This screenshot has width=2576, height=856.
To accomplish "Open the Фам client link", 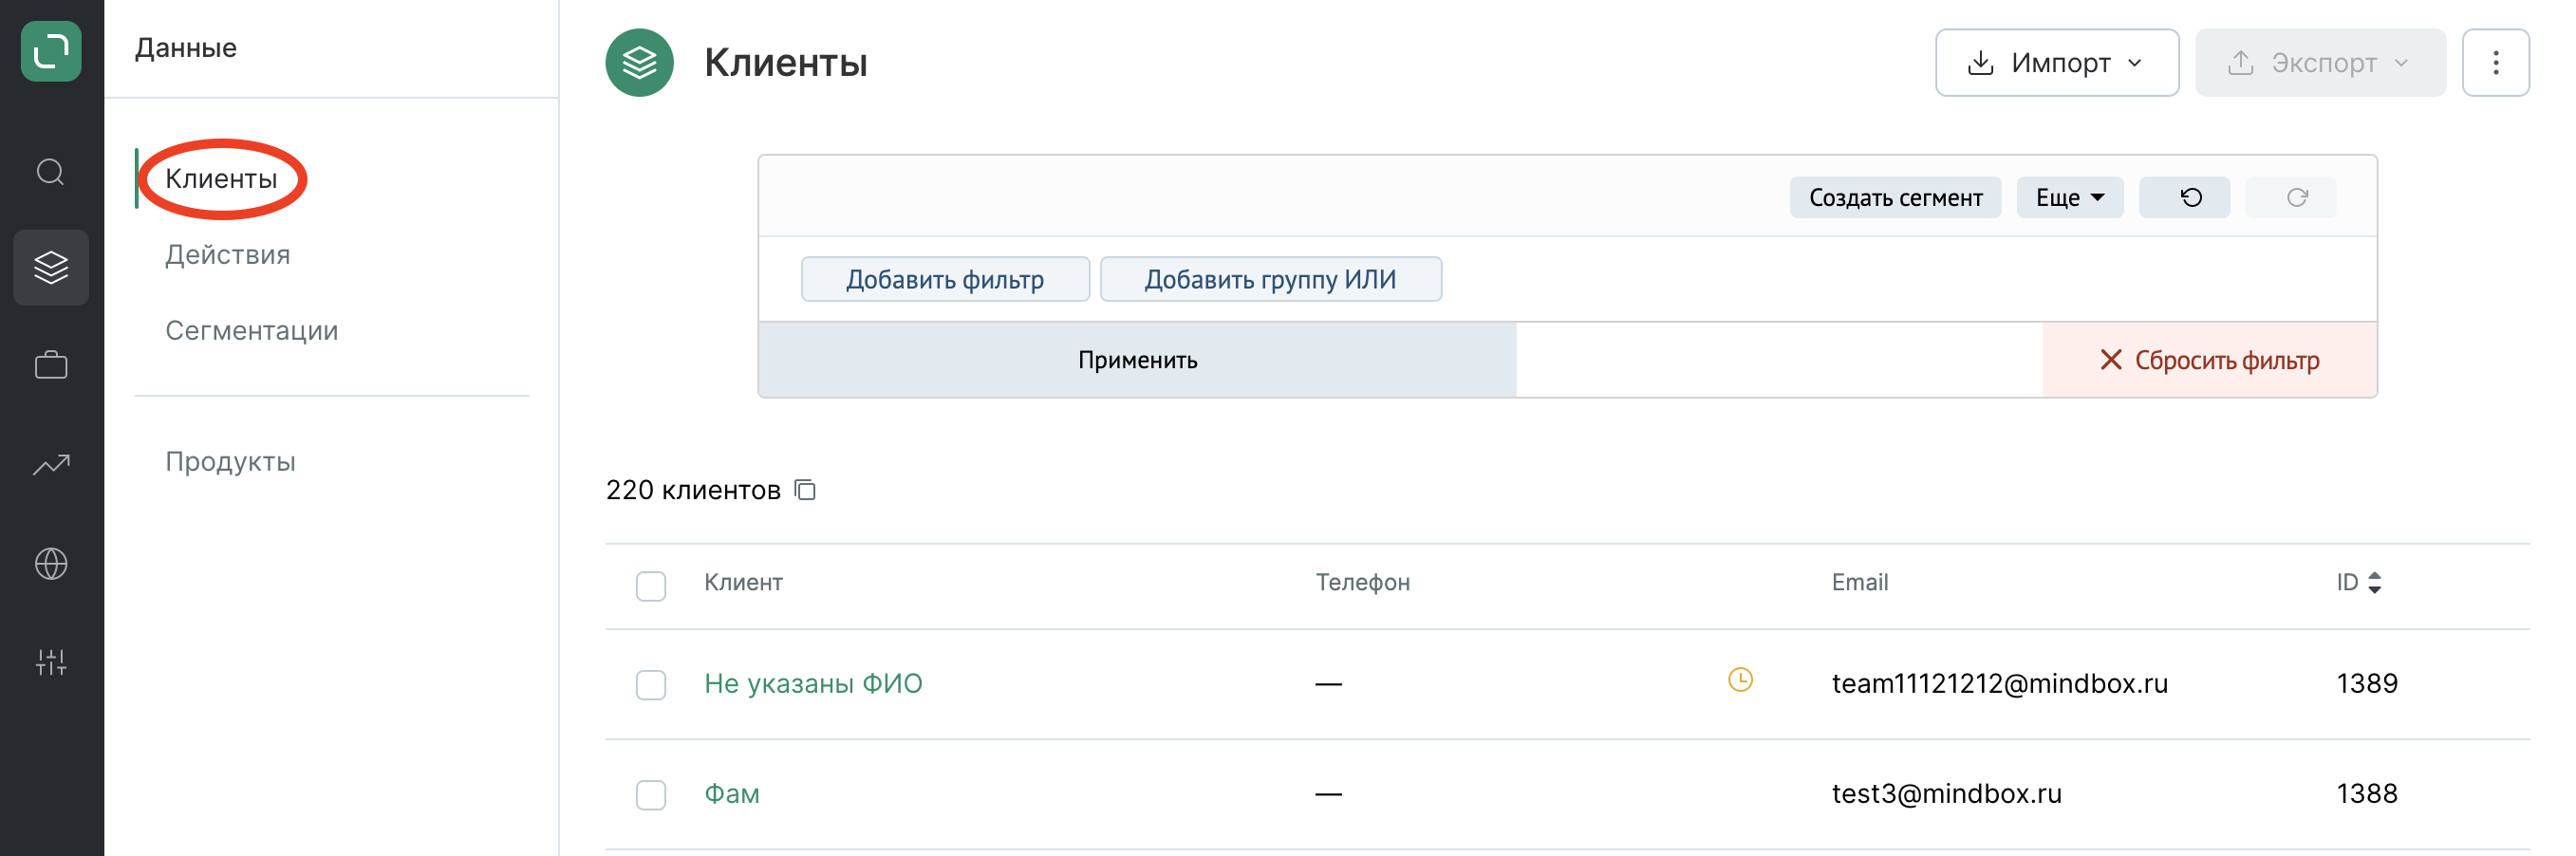I will (x=732, y=794).
